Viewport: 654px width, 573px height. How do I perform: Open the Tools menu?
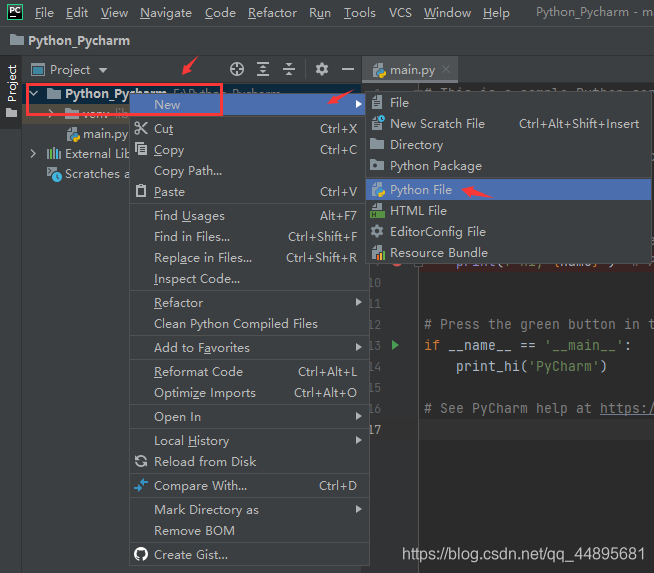[x=360, y=13]
